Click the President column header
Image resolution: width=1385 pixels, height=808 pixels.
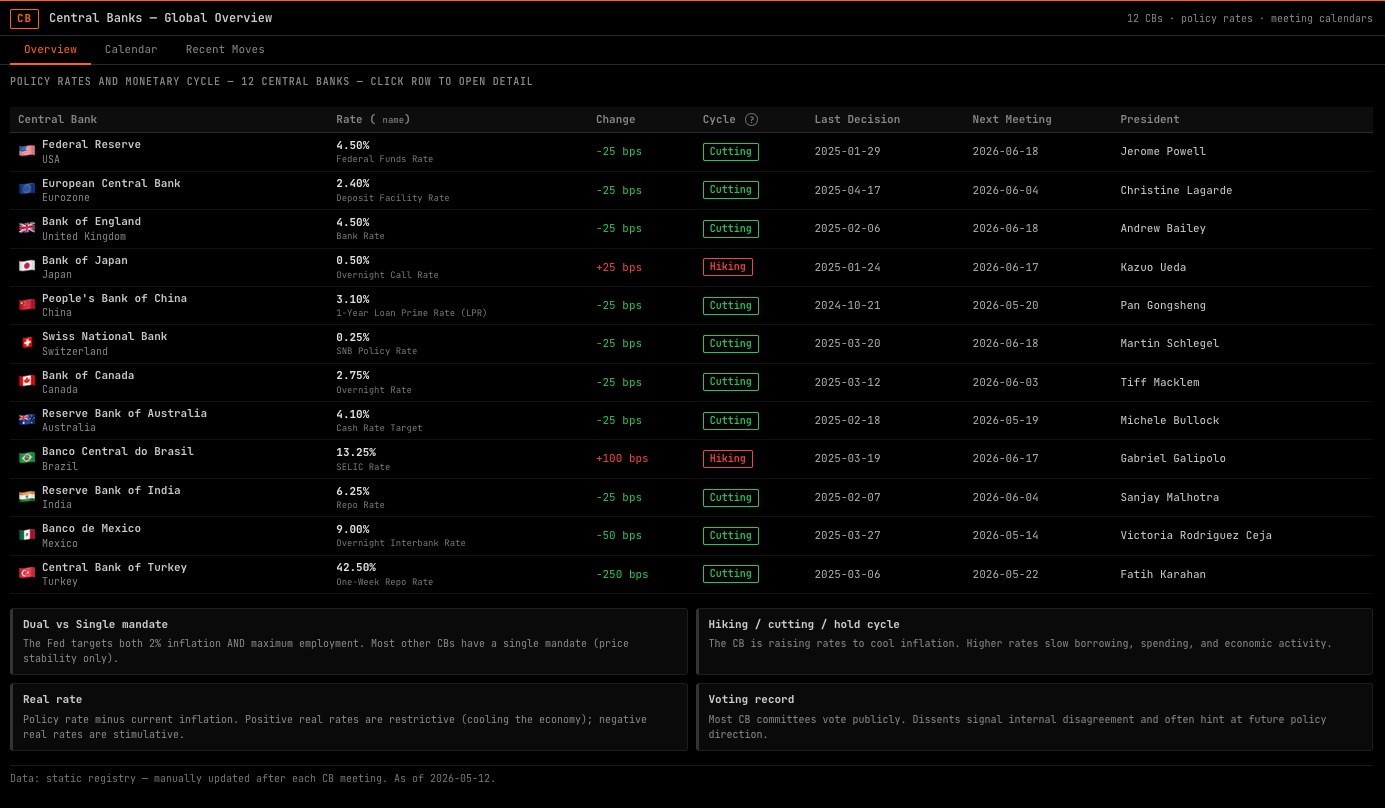1150,120
